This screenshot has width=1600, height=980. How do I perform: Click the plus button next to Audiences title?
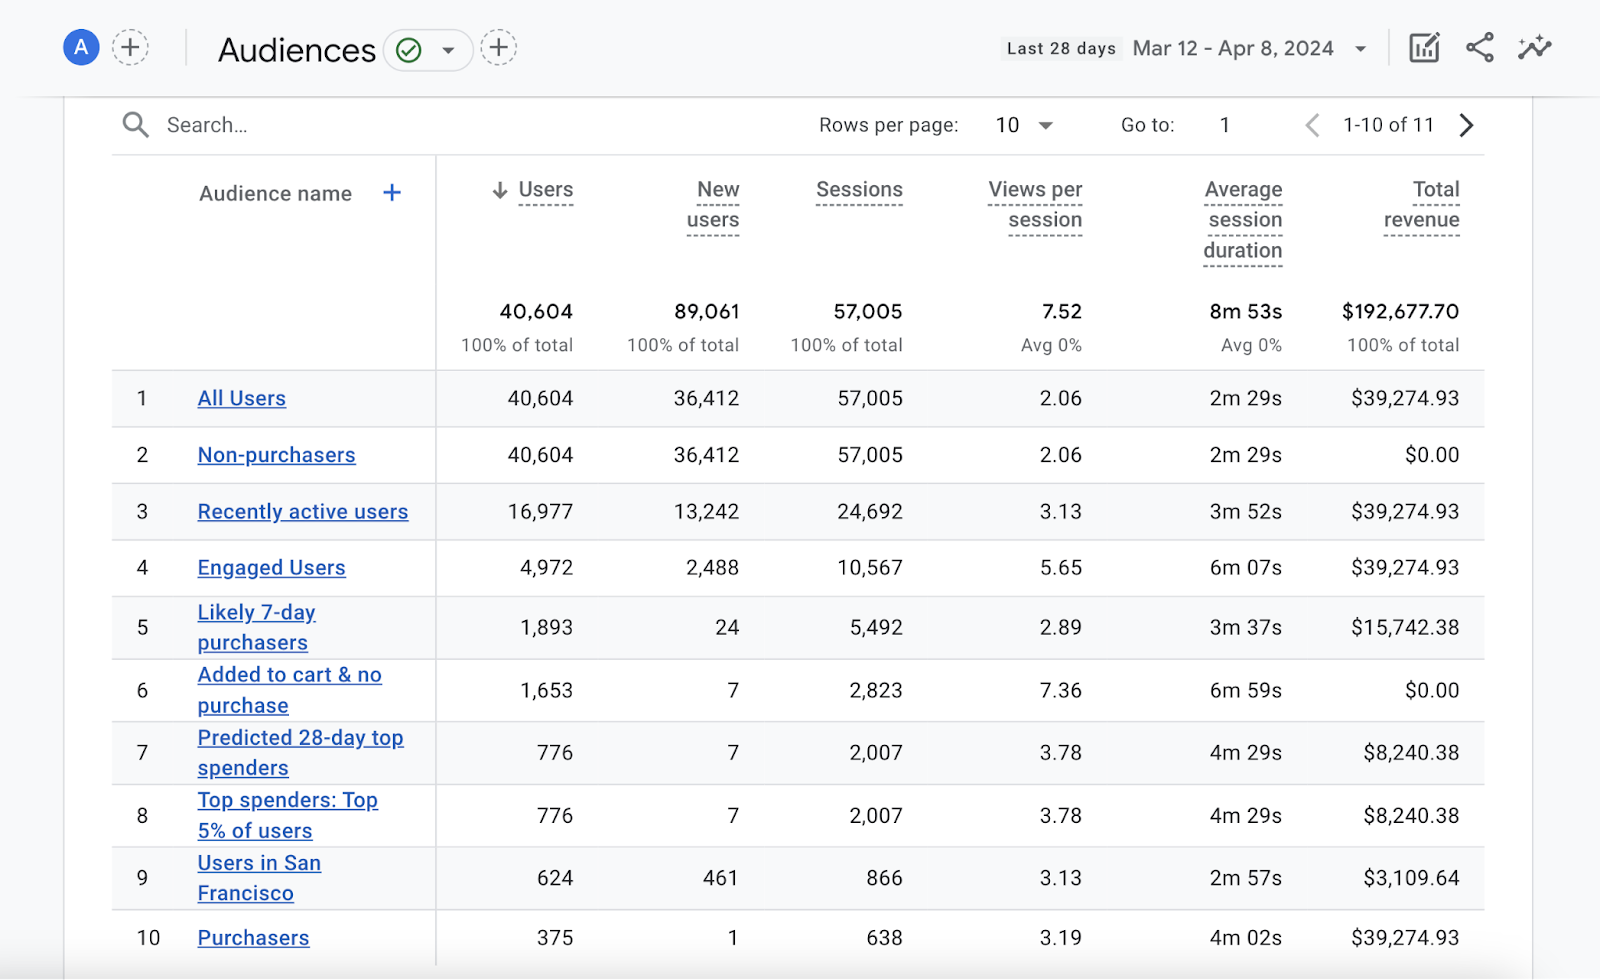498,47
